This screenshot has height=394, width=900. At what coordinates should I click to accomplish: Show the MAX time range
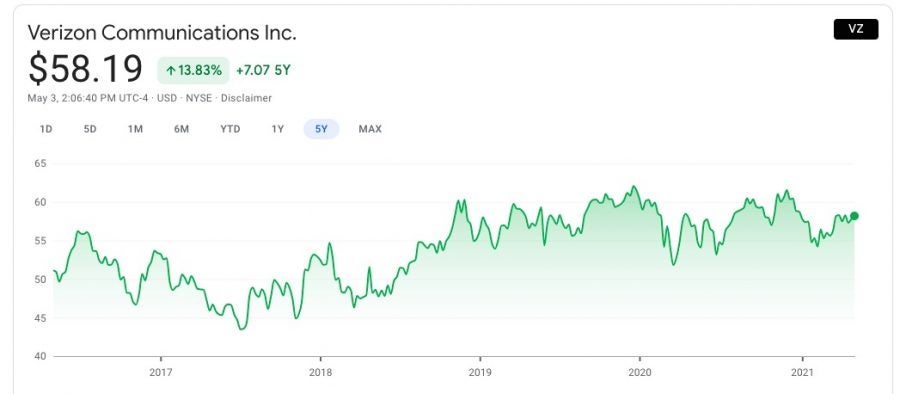click(x=370, y=129)
